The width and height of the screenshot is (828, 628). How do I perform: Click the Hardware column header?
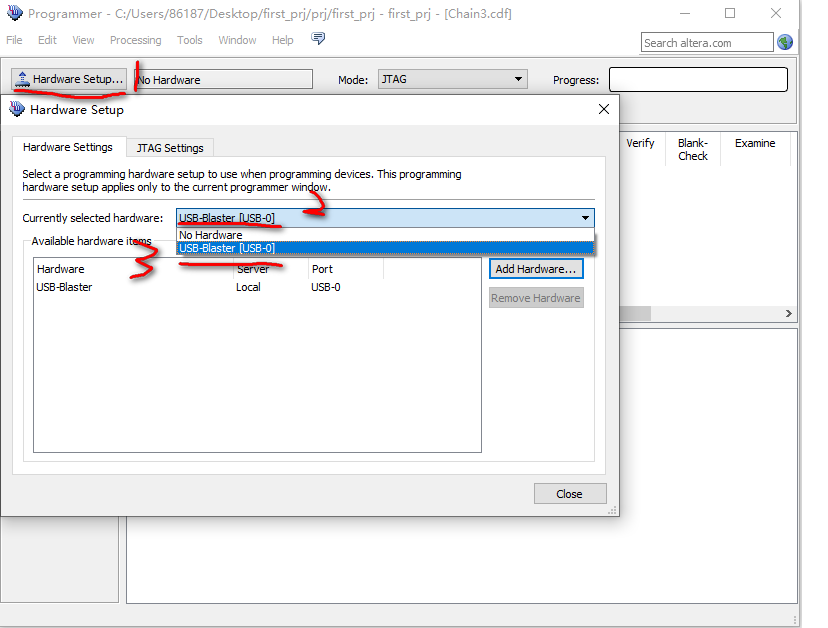click(x=133, y=269)
